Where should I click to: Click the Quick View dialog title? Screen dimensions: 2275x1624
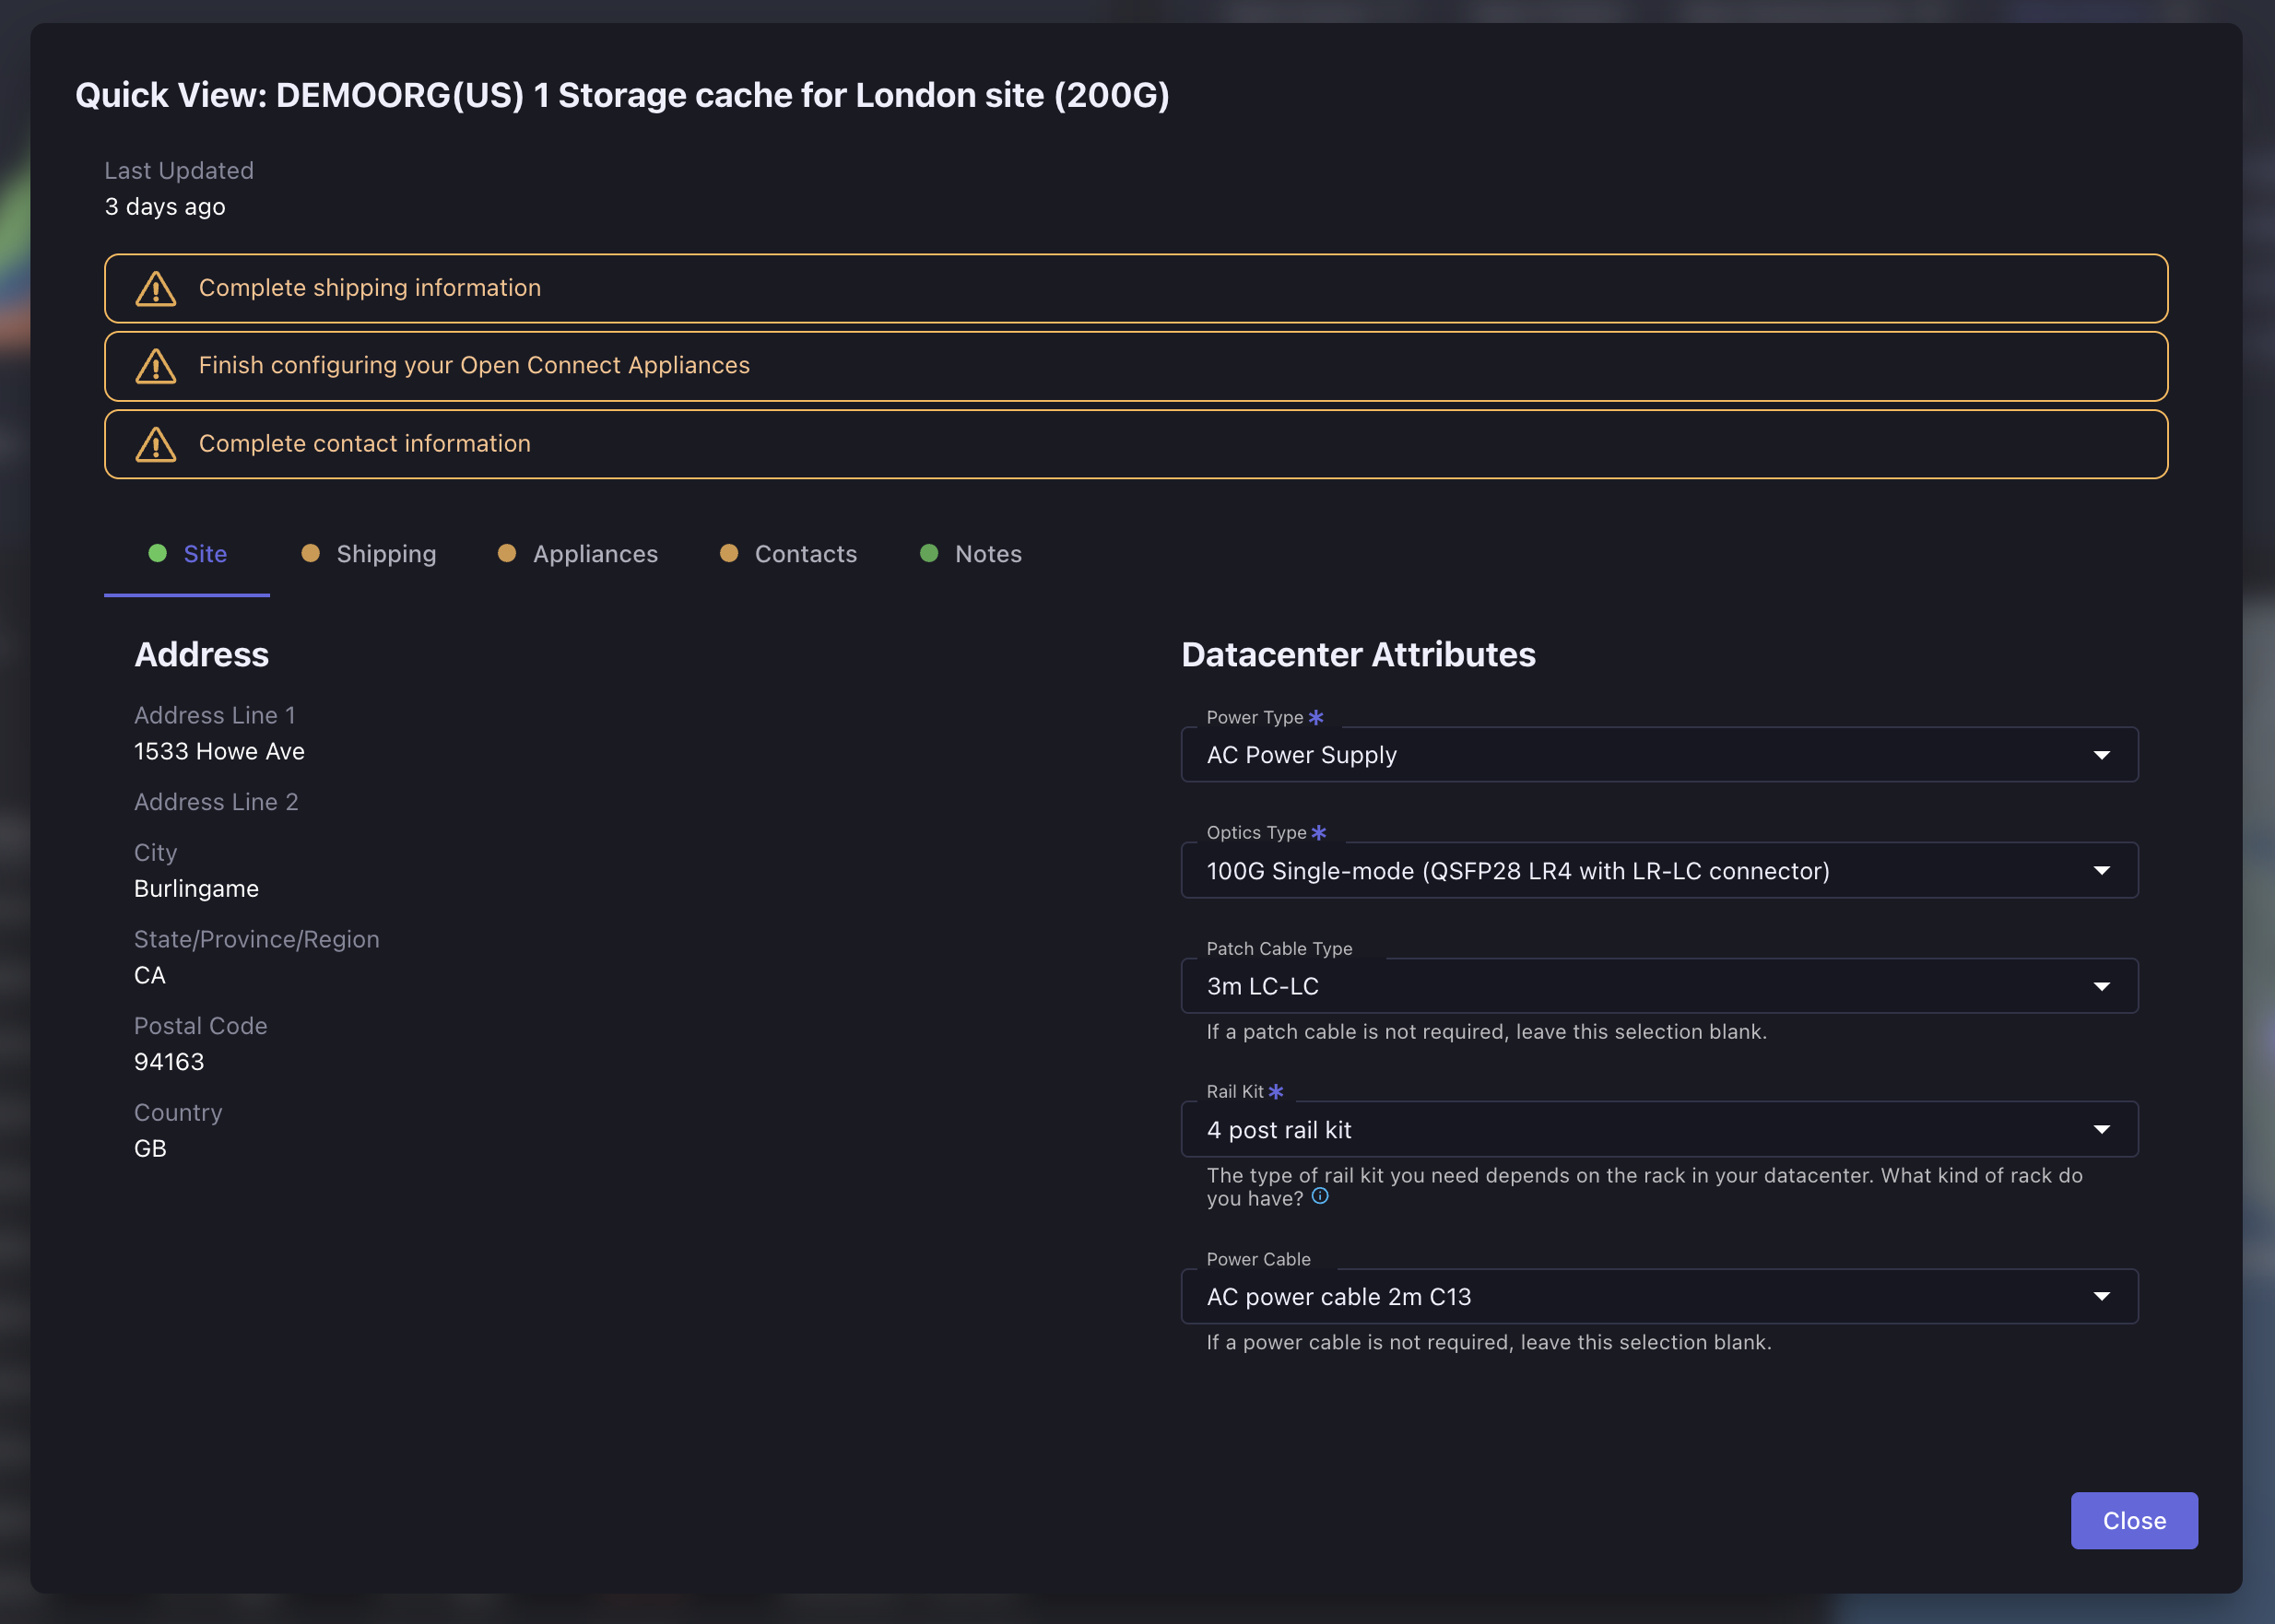click(x=622, y=95)
